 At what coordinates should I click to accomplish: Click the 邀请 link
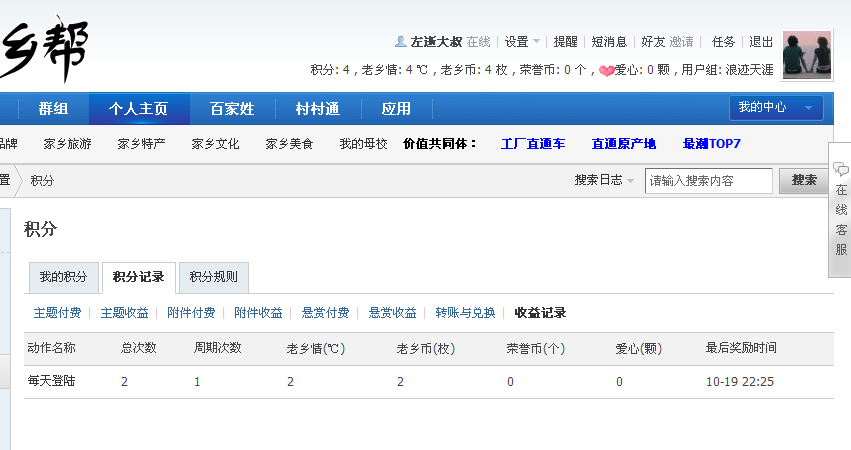click(681, 42)
